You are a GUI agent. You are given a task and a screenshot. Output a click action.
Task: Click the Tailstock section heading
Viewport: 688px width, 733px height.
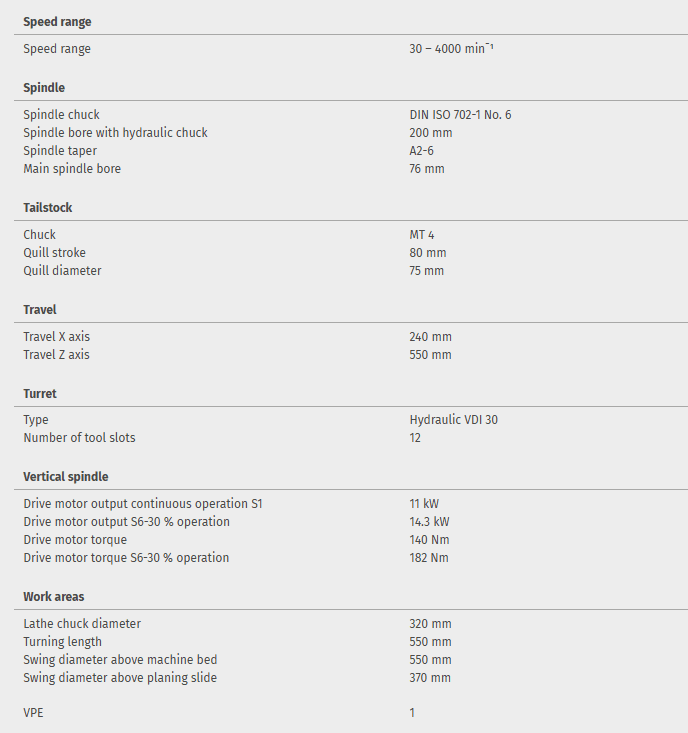tap(48, 207)
